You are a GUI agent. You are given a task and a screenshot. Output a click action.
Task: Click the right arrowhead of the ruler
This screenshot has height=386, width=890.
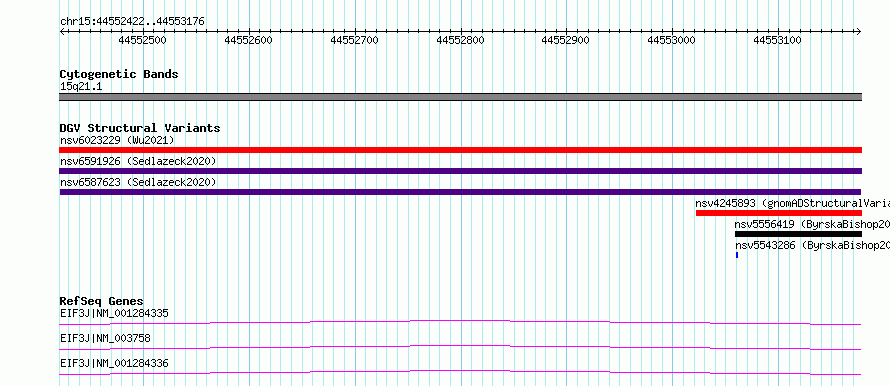coord(858,31)
